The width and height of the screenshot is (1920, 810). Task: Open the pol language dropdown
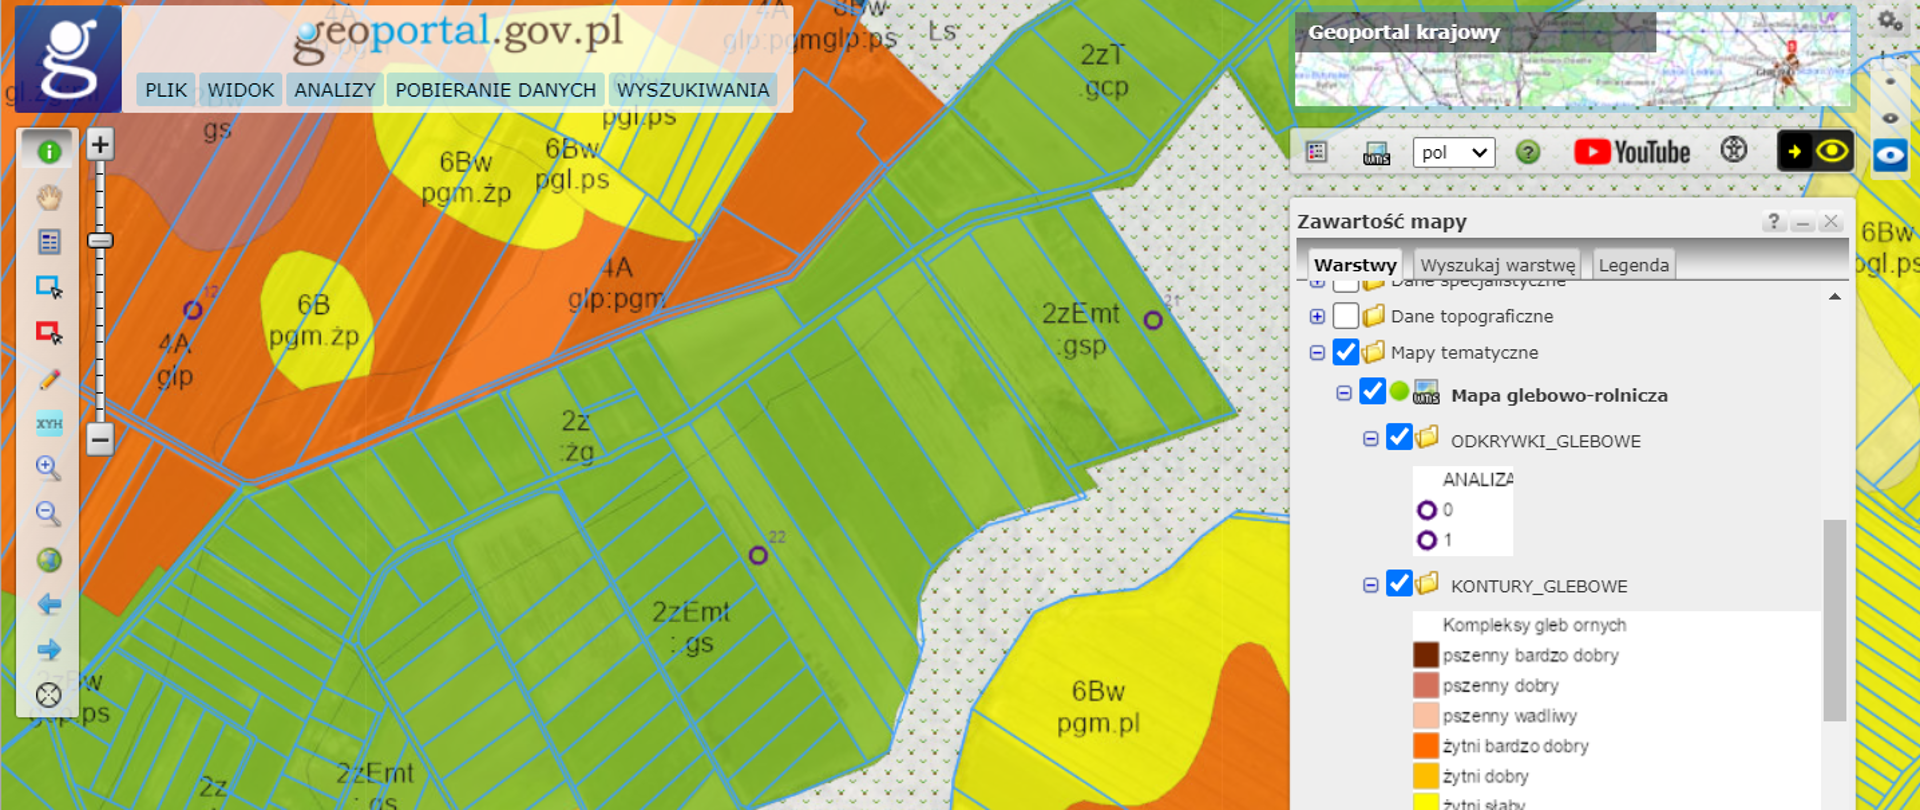click(x=1453, y=153)
